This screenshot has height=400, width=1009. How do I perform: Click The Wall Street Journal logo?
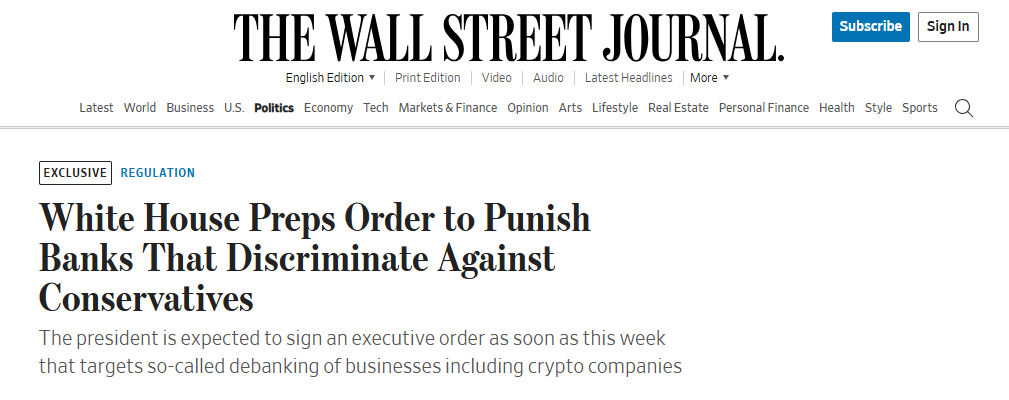(508, 38)
